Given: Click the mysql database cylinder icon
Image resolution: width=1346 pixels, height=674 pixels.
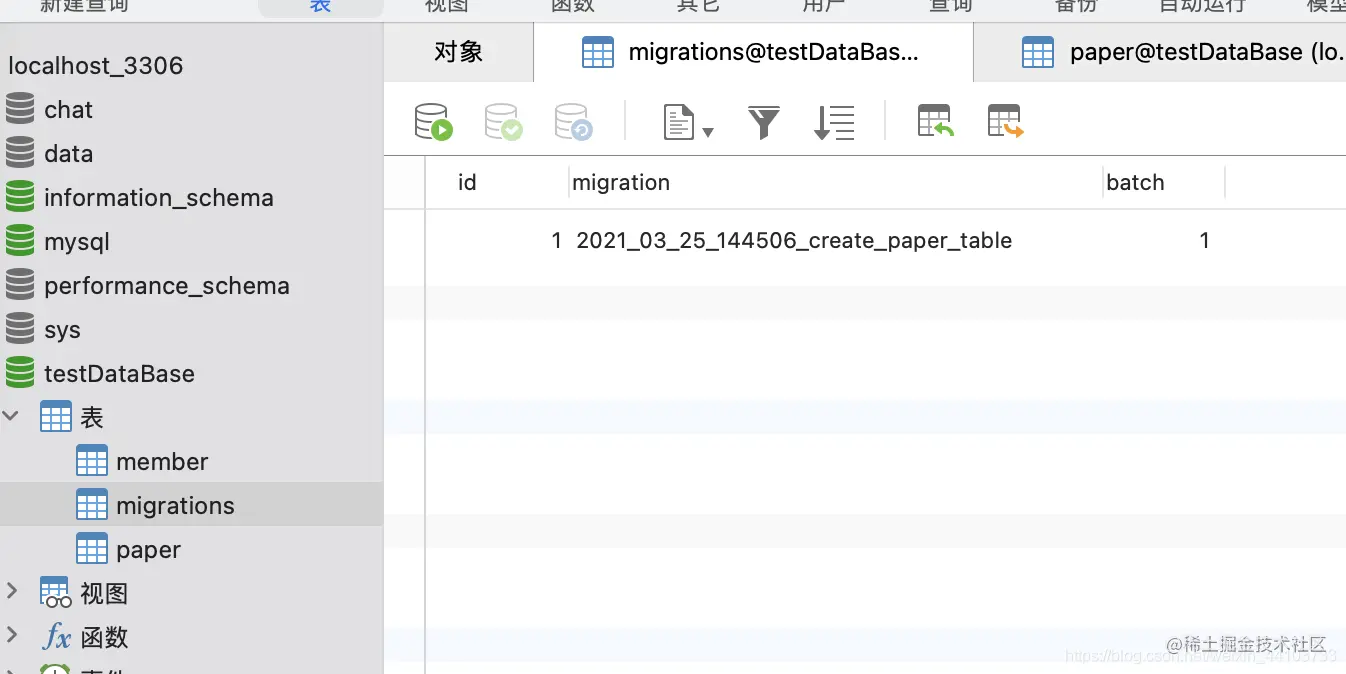Looking at the screenshot, I should pos(20,240).
